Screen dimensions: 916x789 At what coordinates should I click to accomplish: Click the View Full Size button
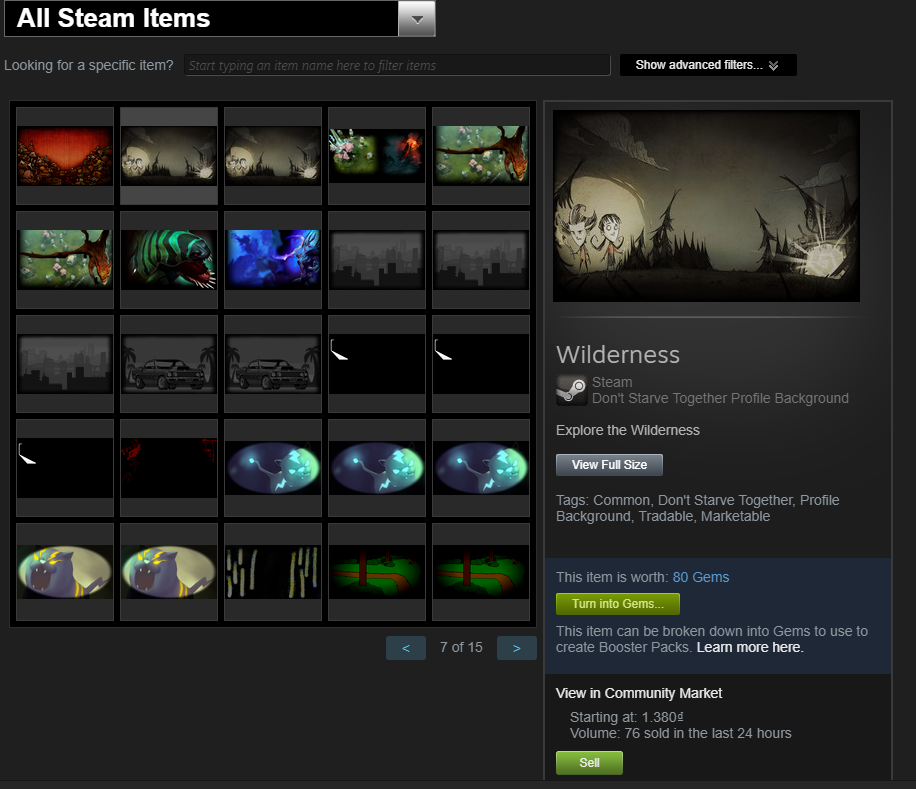point(609,465)
